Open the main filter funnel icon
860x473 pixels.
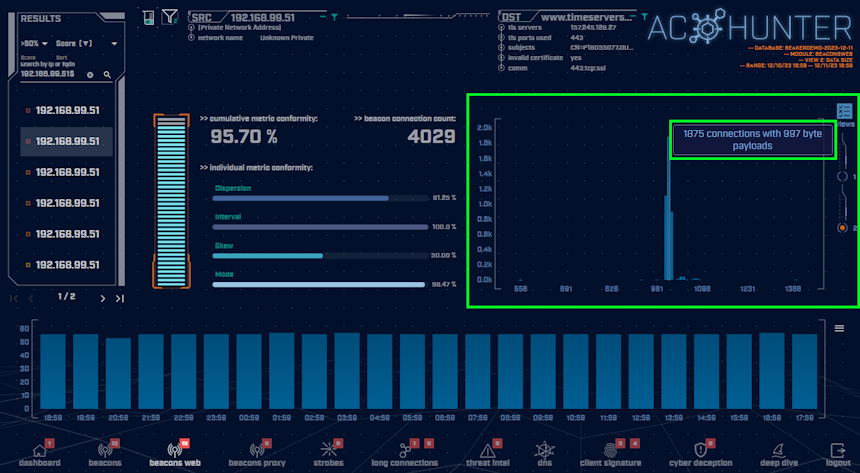pos(169,17)
